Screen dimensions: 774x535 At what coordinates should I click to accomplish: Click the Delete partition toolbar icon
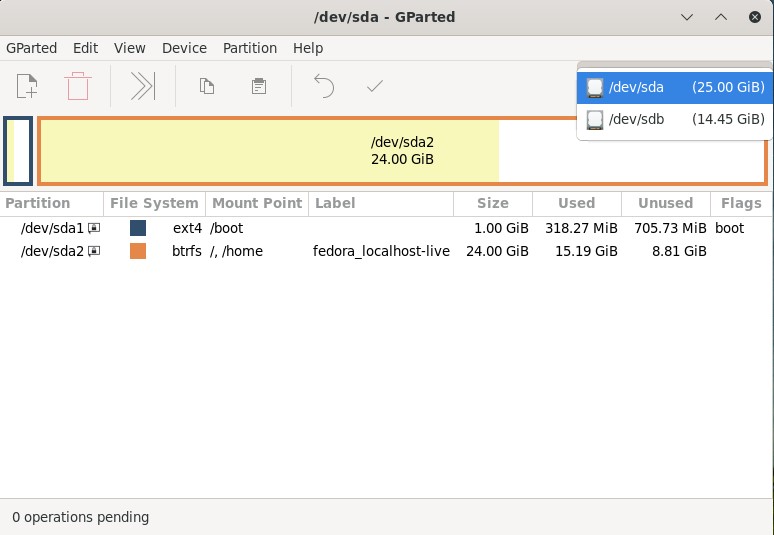(78, 87)
